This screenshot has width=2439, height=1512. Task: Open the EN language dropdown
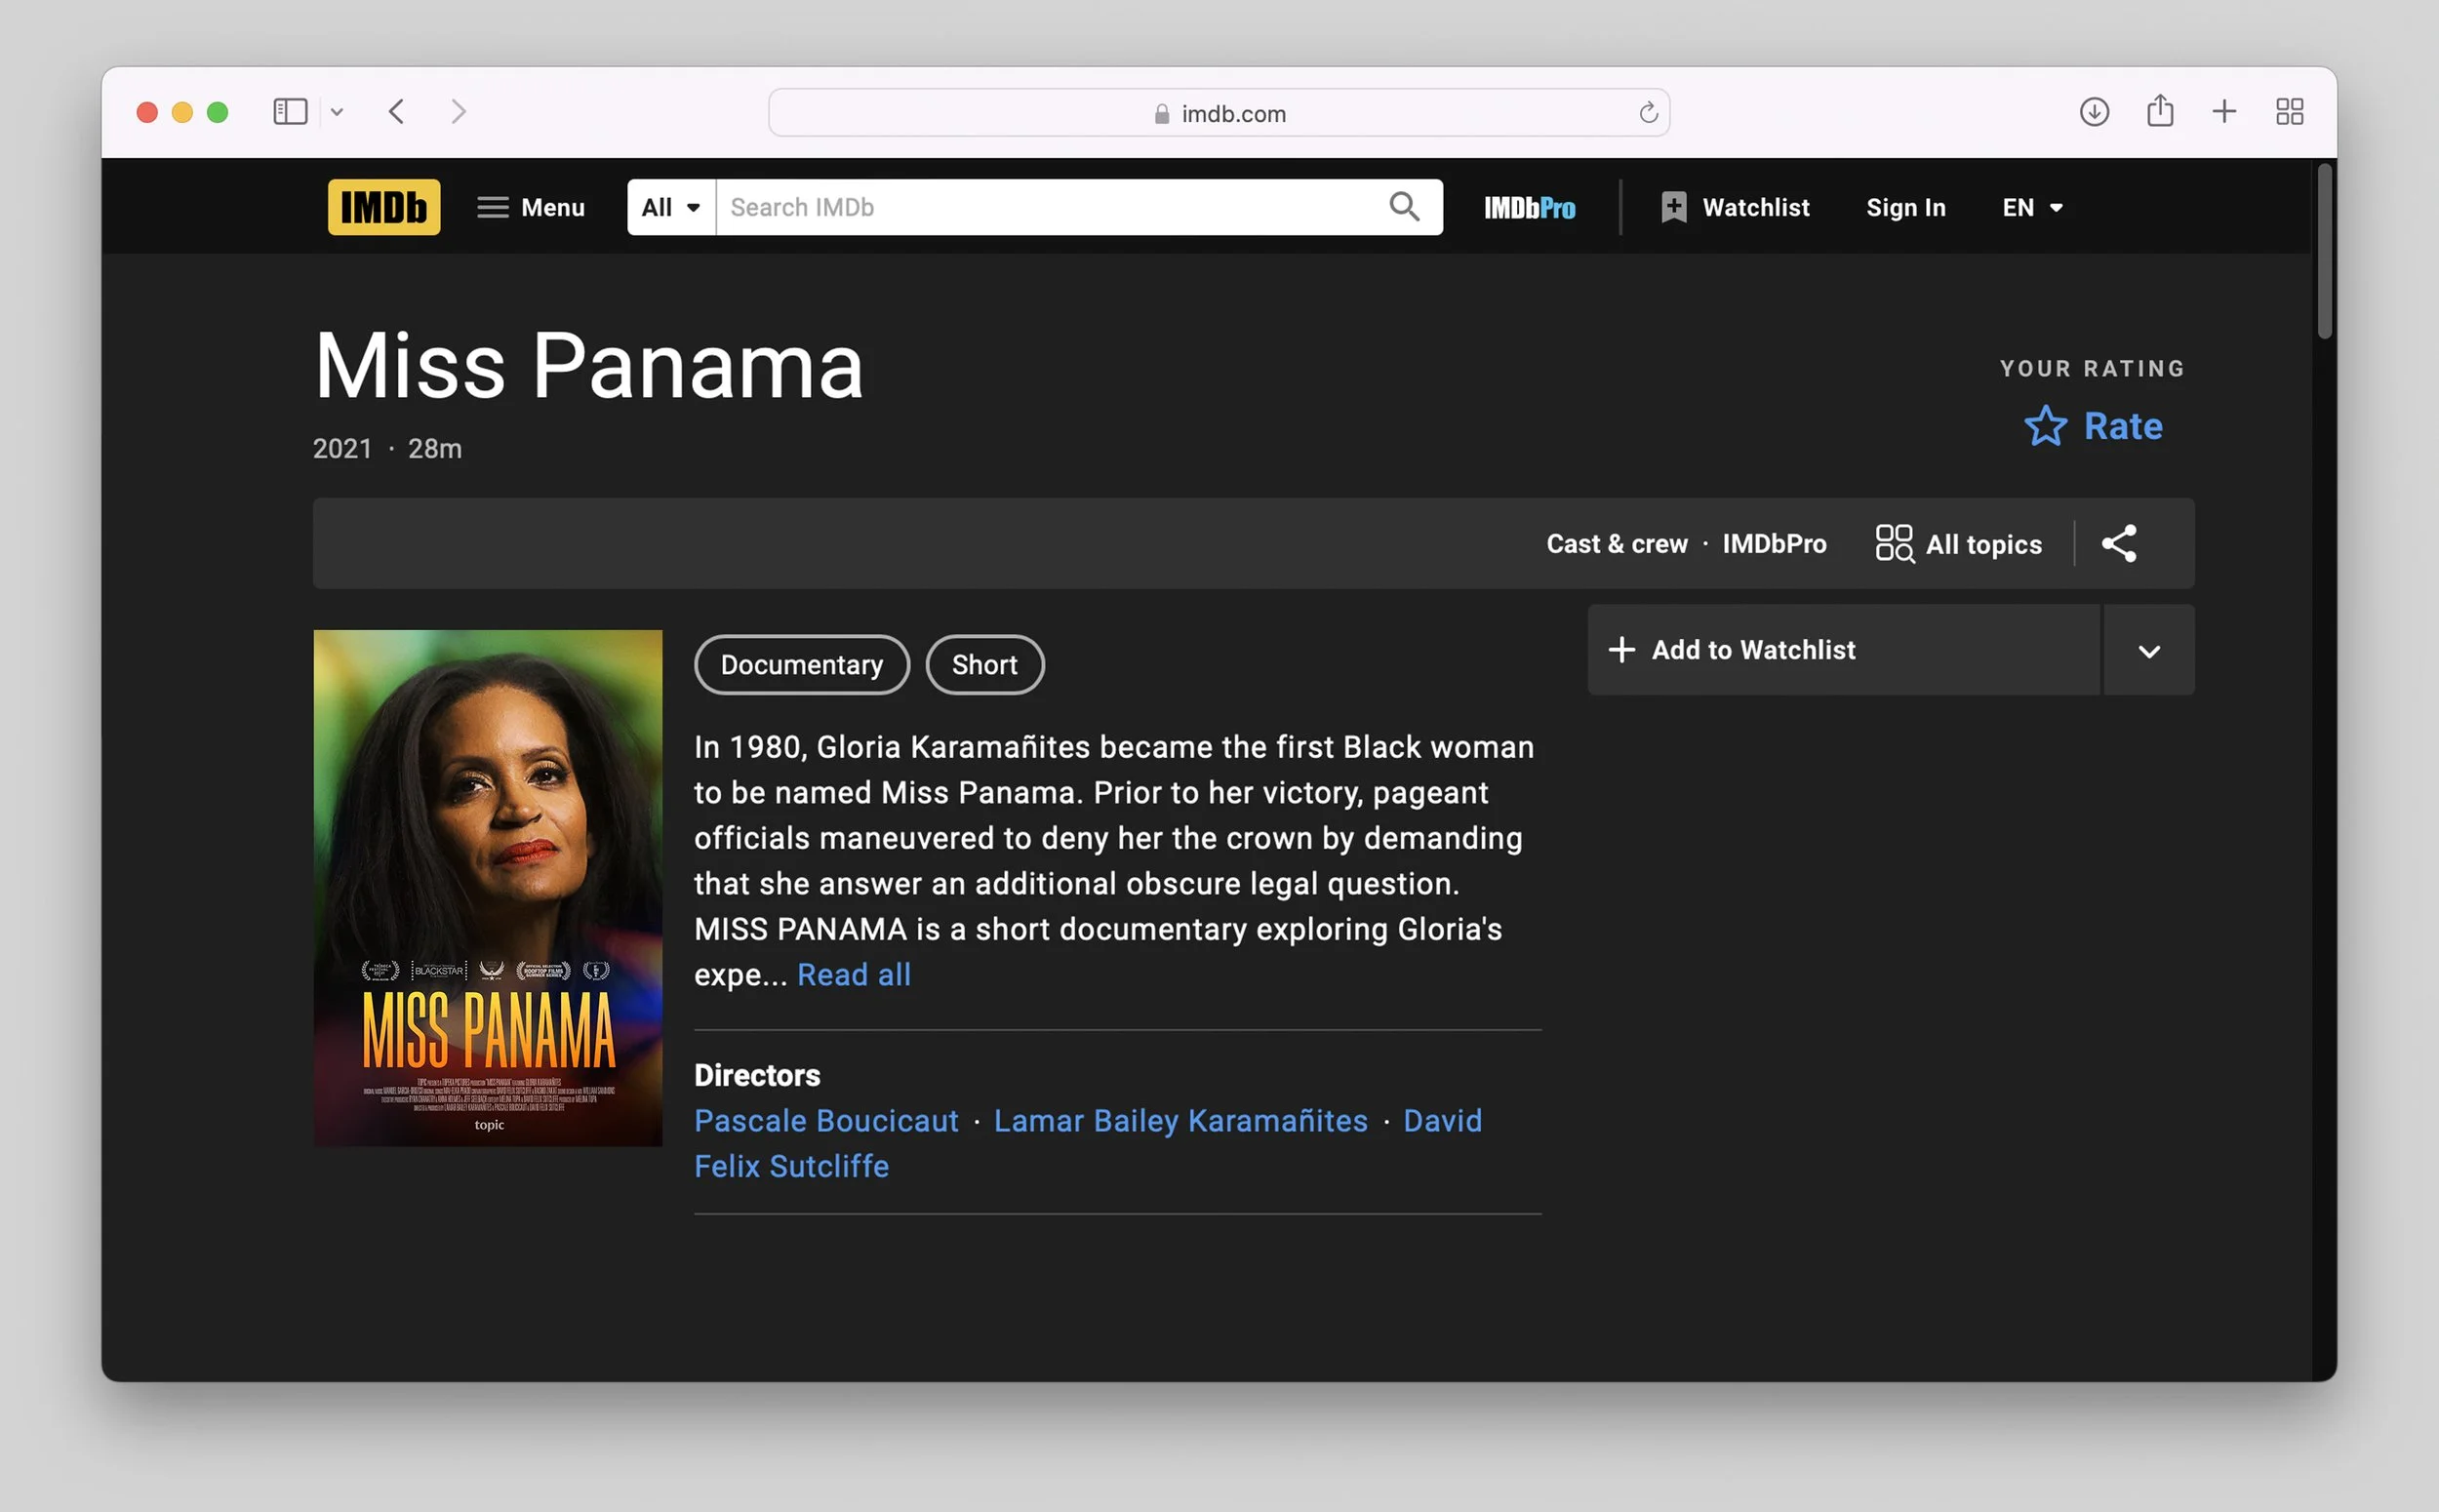click(2032, 207)
